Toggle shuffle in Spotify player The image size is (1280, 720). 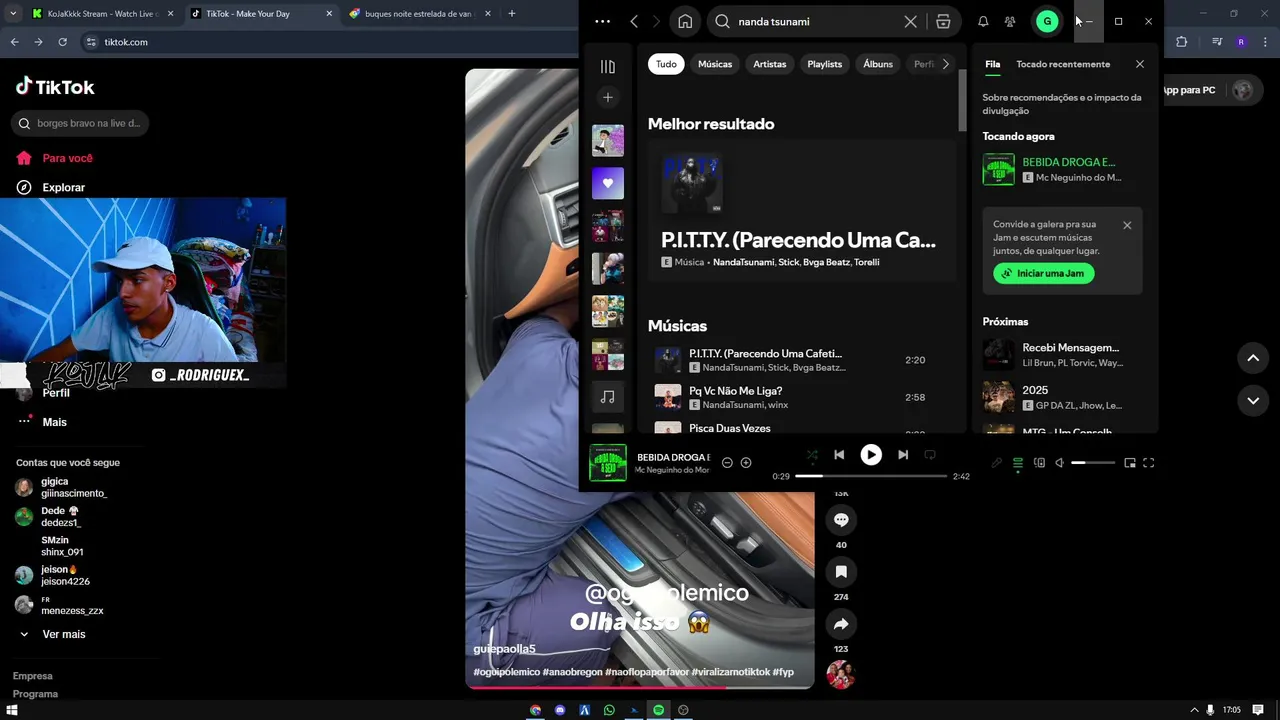[x=812, y=455]
